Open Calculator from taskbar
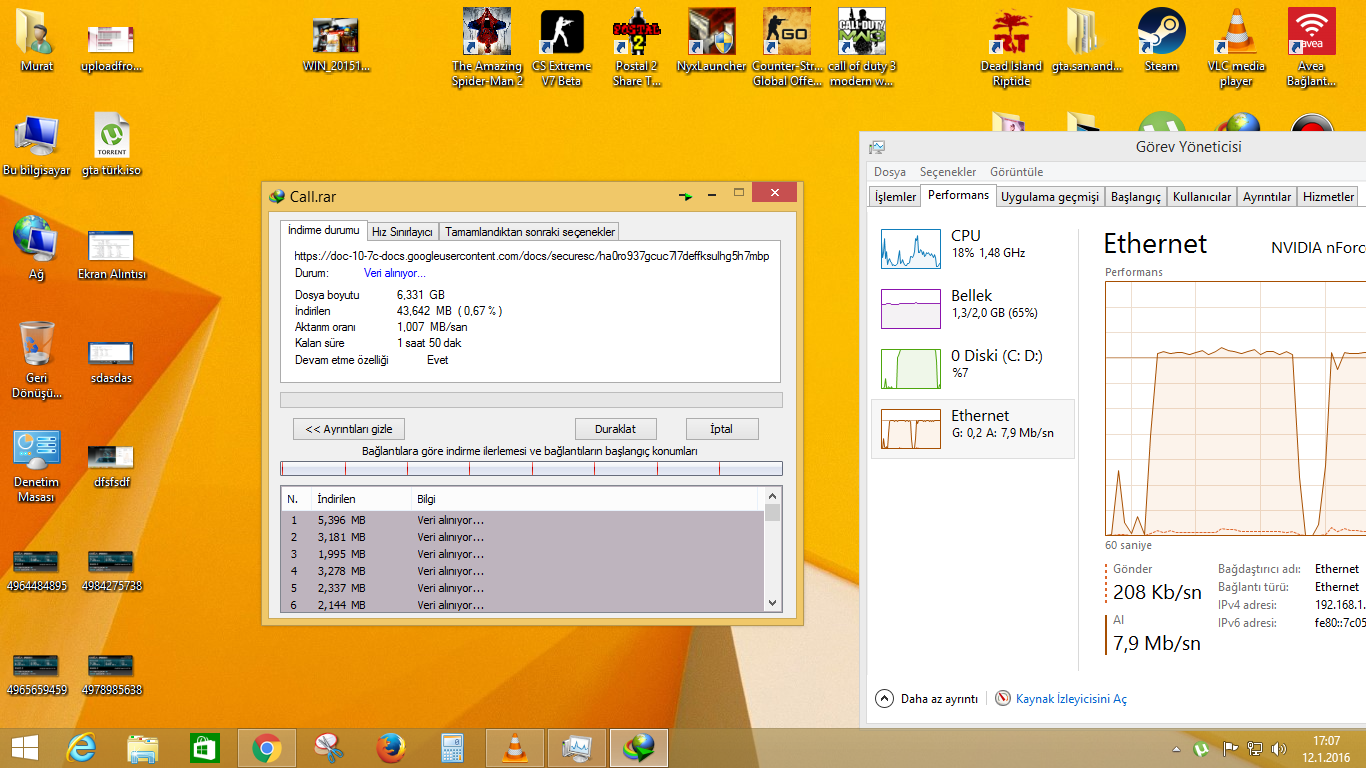The image size is (1366, 768). pos(453,748)
